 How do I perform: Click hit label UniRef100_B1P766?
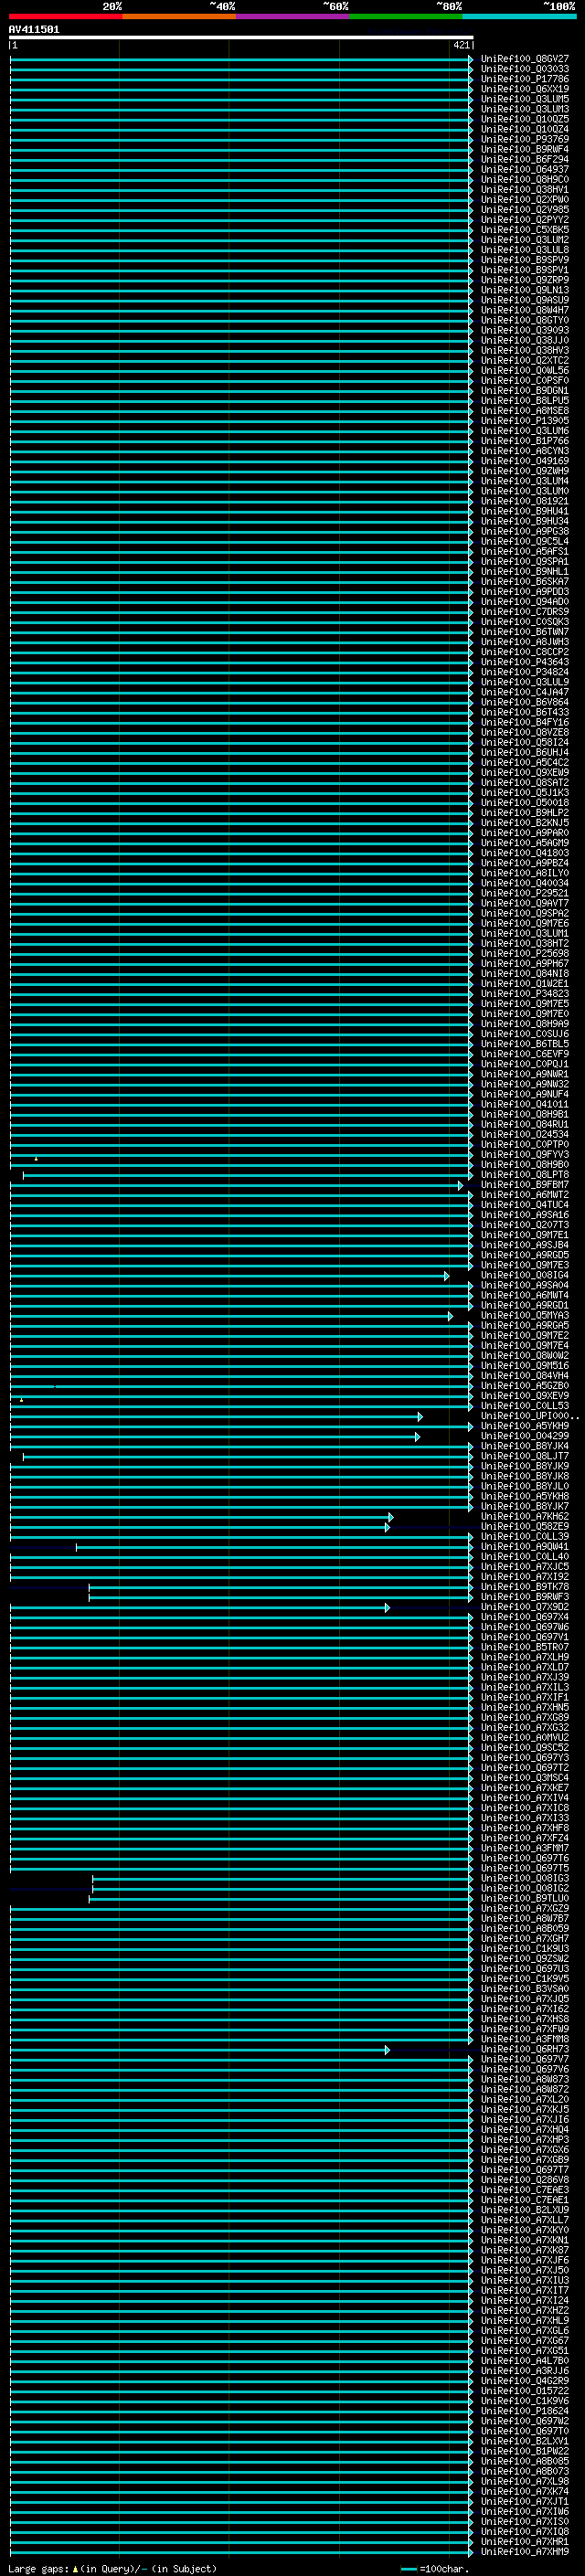(x=525, y=440)
